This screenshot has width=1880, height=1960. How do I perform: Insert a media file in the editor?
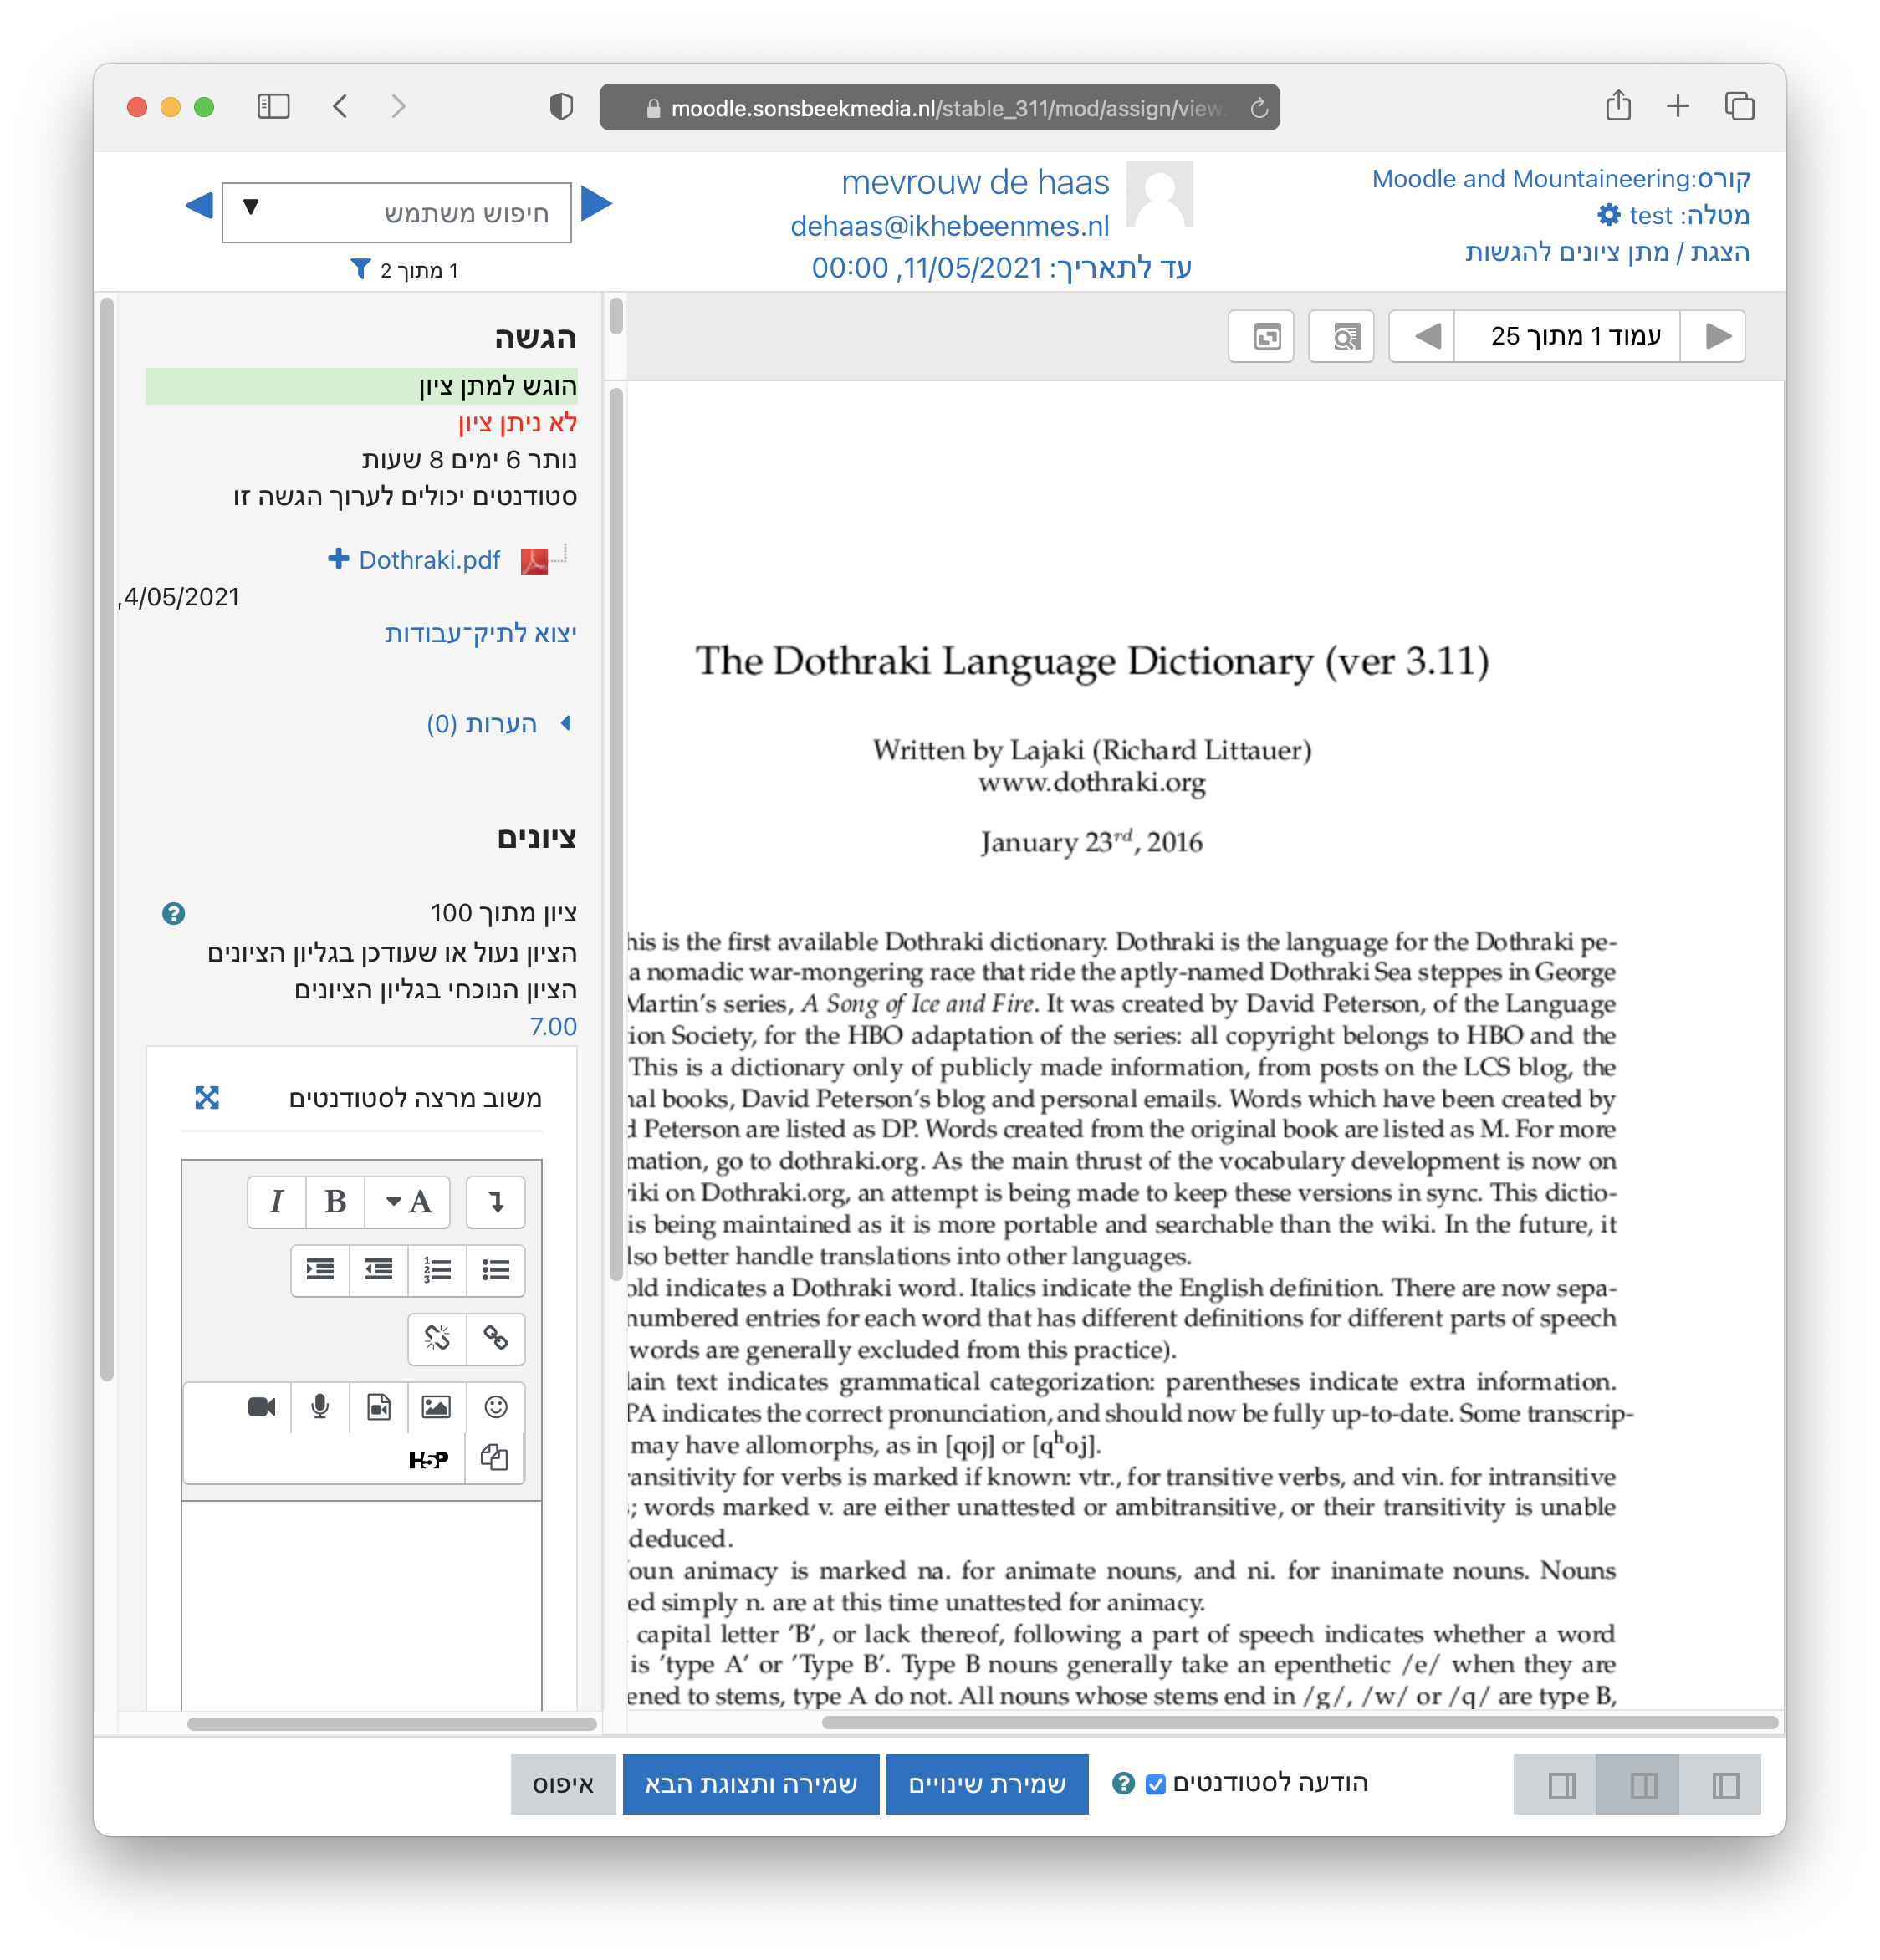(x=378, y=1407)
